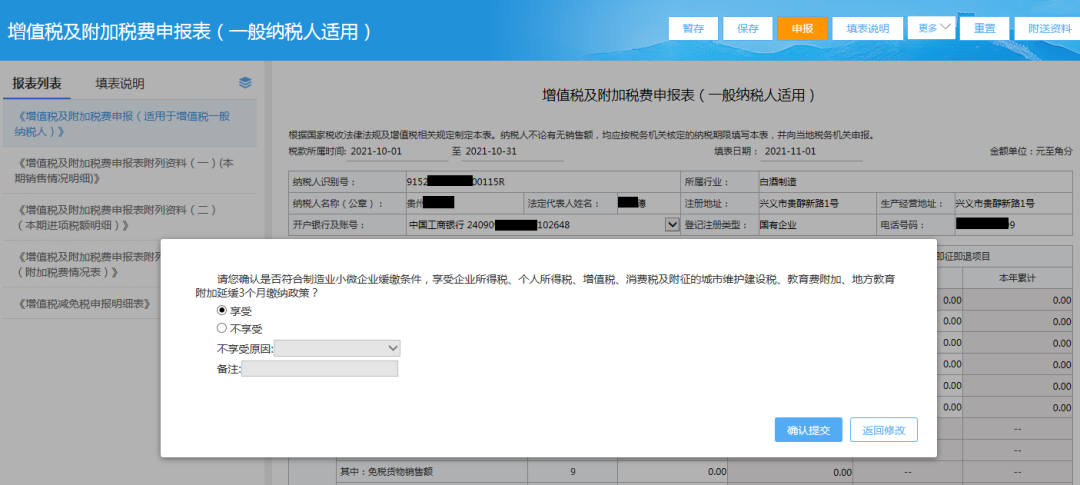Switch to the 报表列表 tab

[x=37, y=84]
